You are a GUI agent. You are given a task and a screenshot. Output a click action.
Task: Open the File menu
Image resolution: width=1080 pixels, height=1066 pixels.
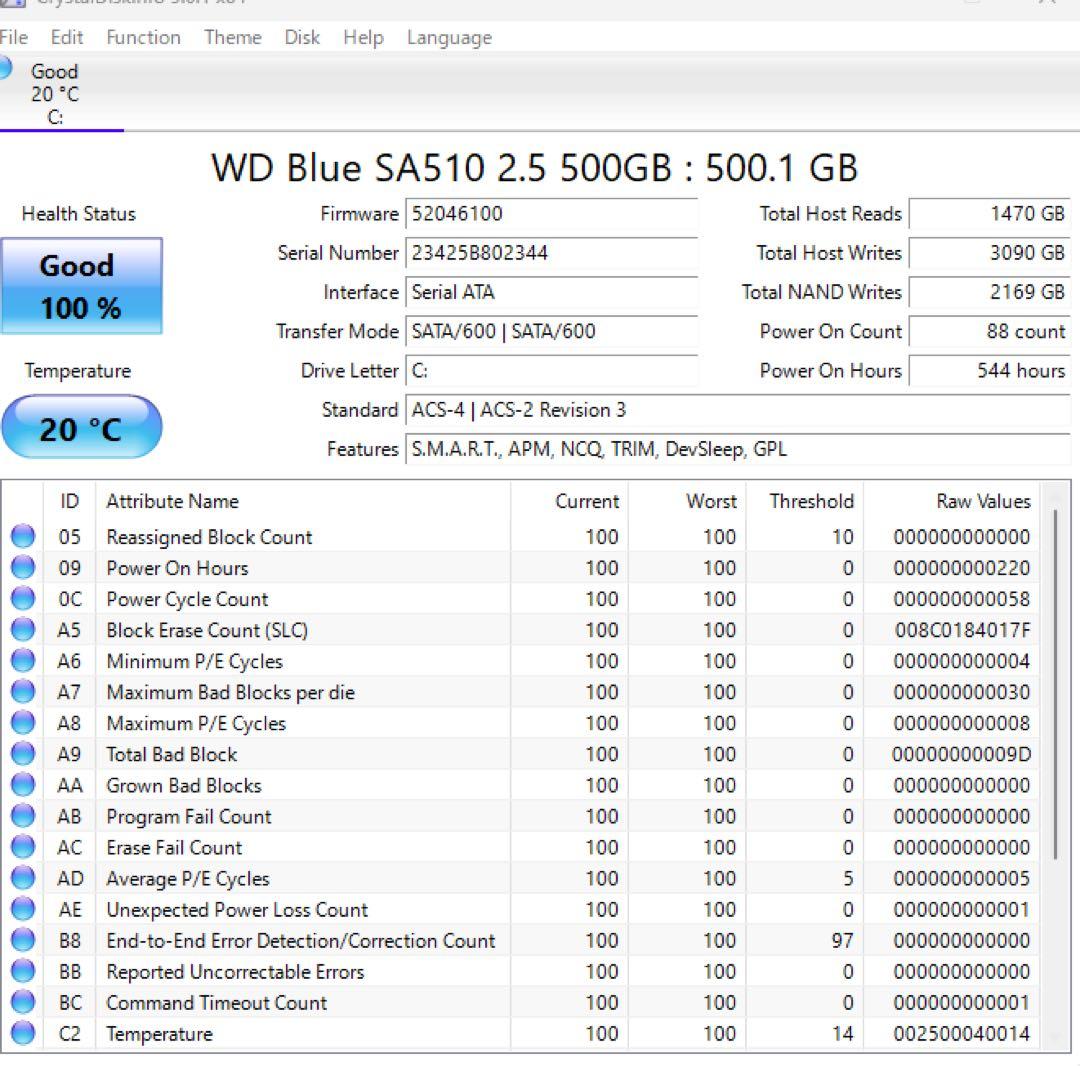click(x=15, y=37)
